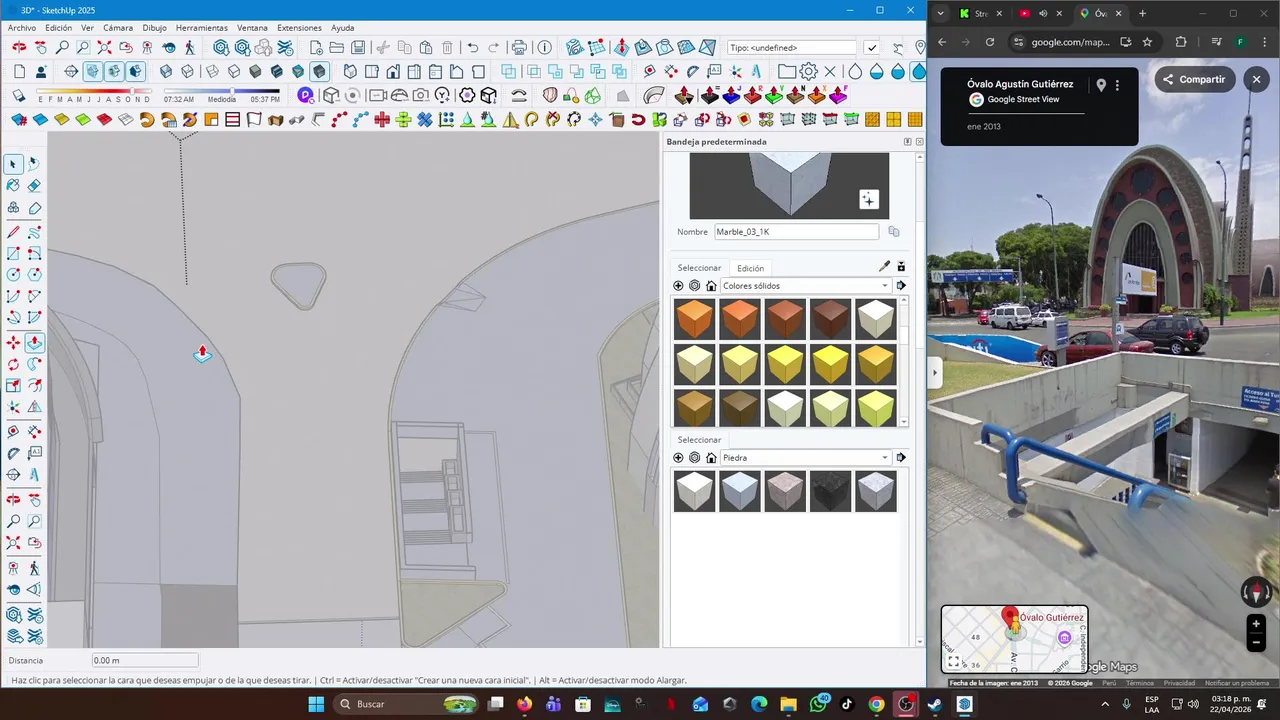
Task: Click the In Model home icon in materials
Action: [709, 286]
